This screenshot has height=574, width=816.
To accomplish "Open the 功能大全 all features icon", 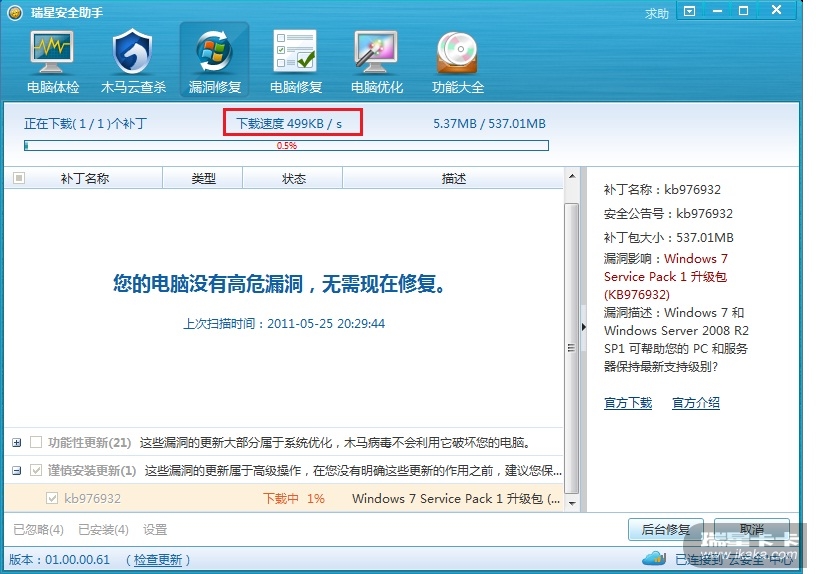I will 457,61.
